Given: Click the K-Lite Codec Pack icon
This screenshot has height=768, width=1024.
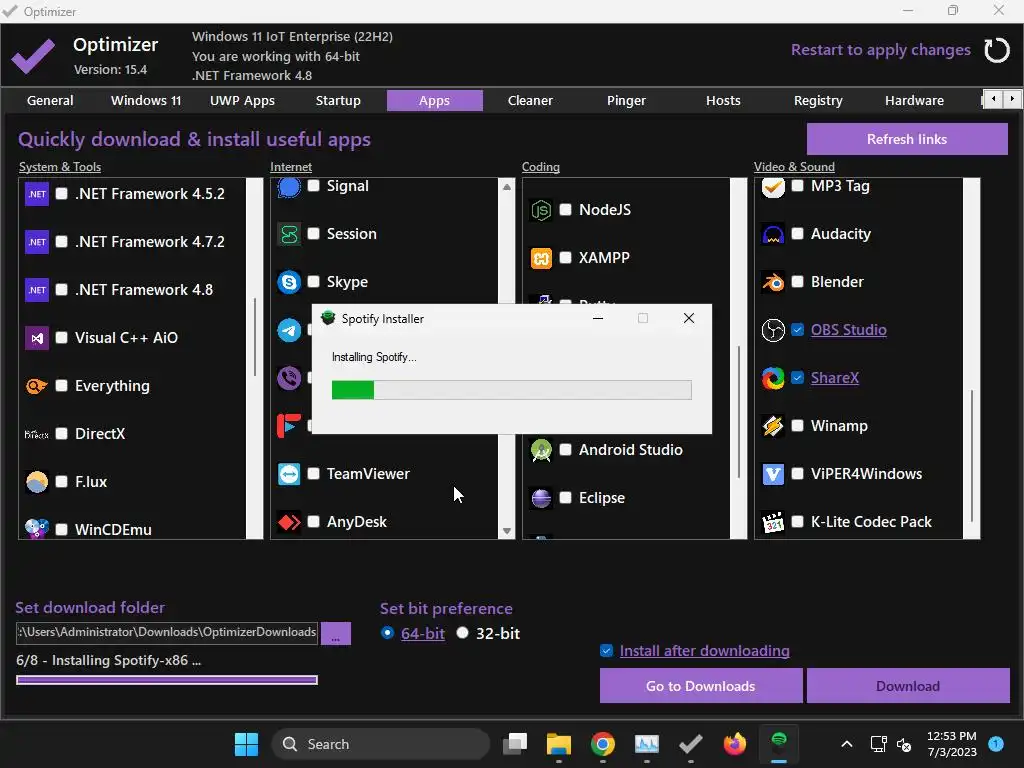Looking at the screenshot, I should pyautogui.click(x=773, y=522).
